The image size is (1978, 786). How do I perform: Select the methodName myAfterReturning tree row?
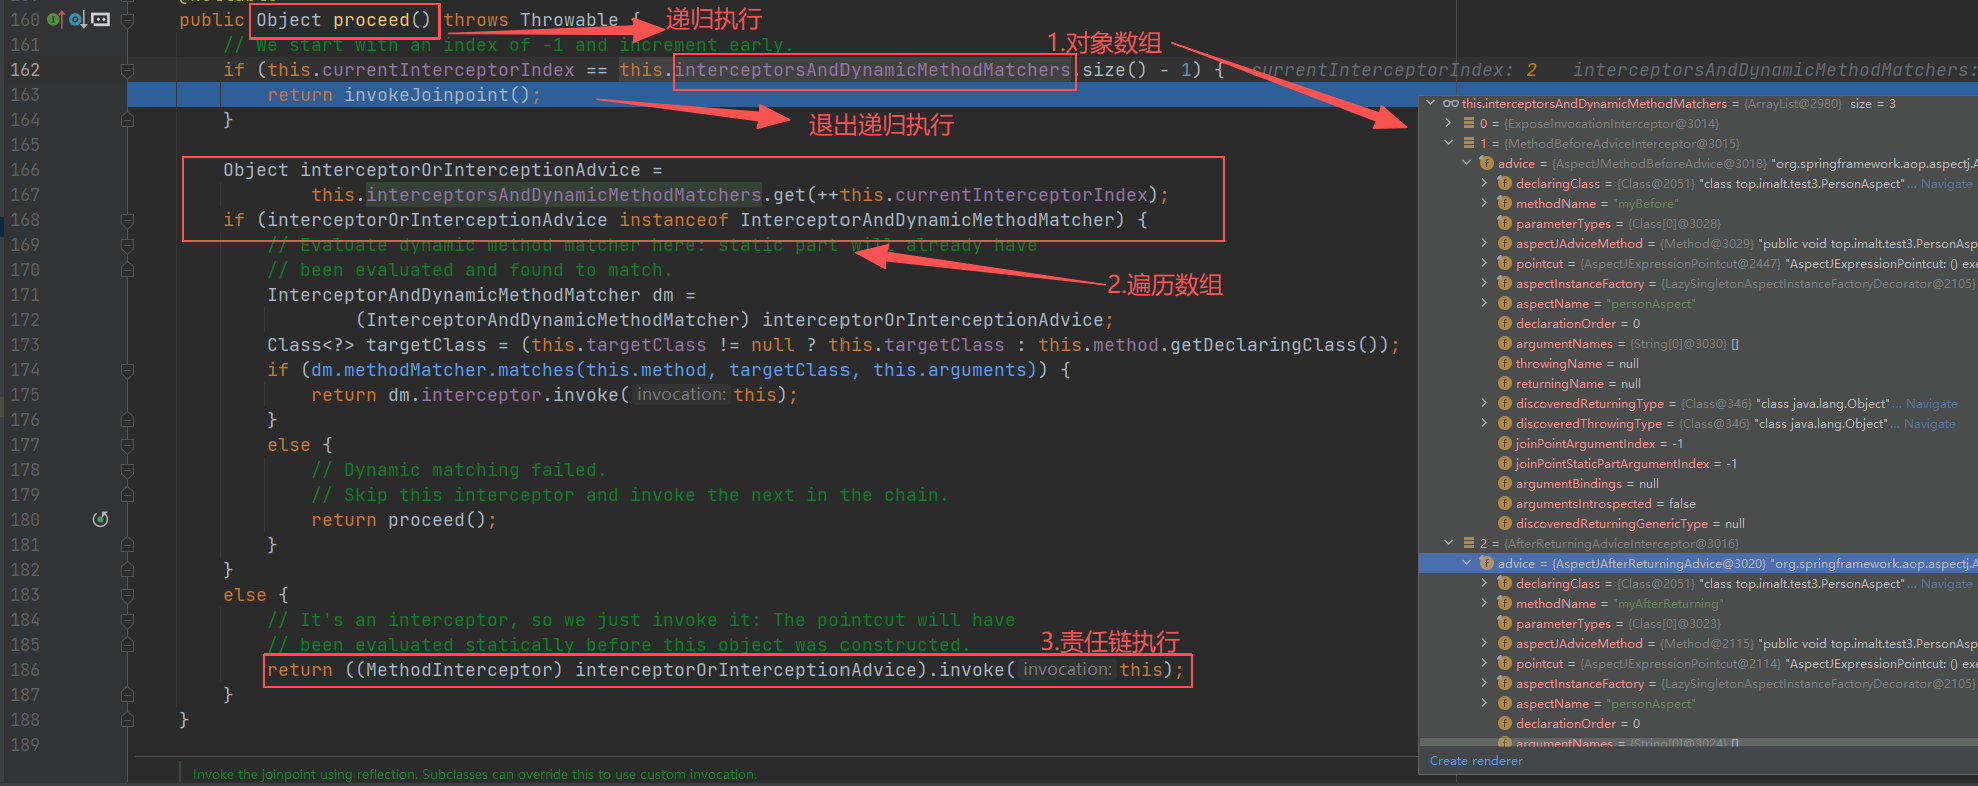[1618, 603]
